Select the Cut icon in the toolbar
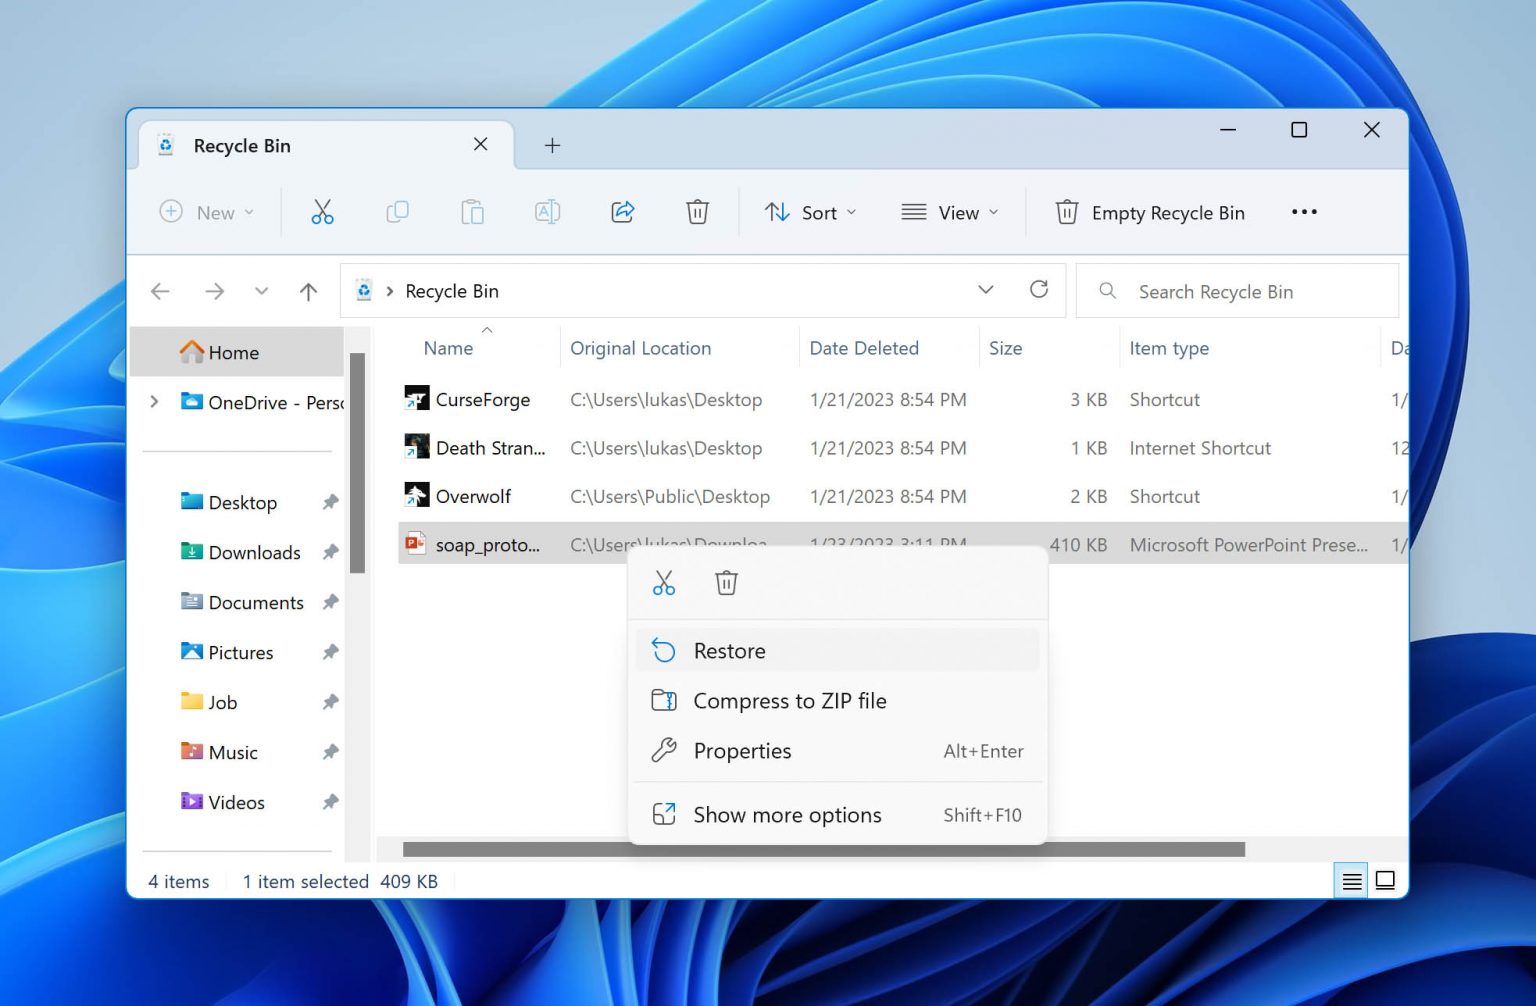The width and height of the screenshot is (1536, 1006). tap(322, 211)
